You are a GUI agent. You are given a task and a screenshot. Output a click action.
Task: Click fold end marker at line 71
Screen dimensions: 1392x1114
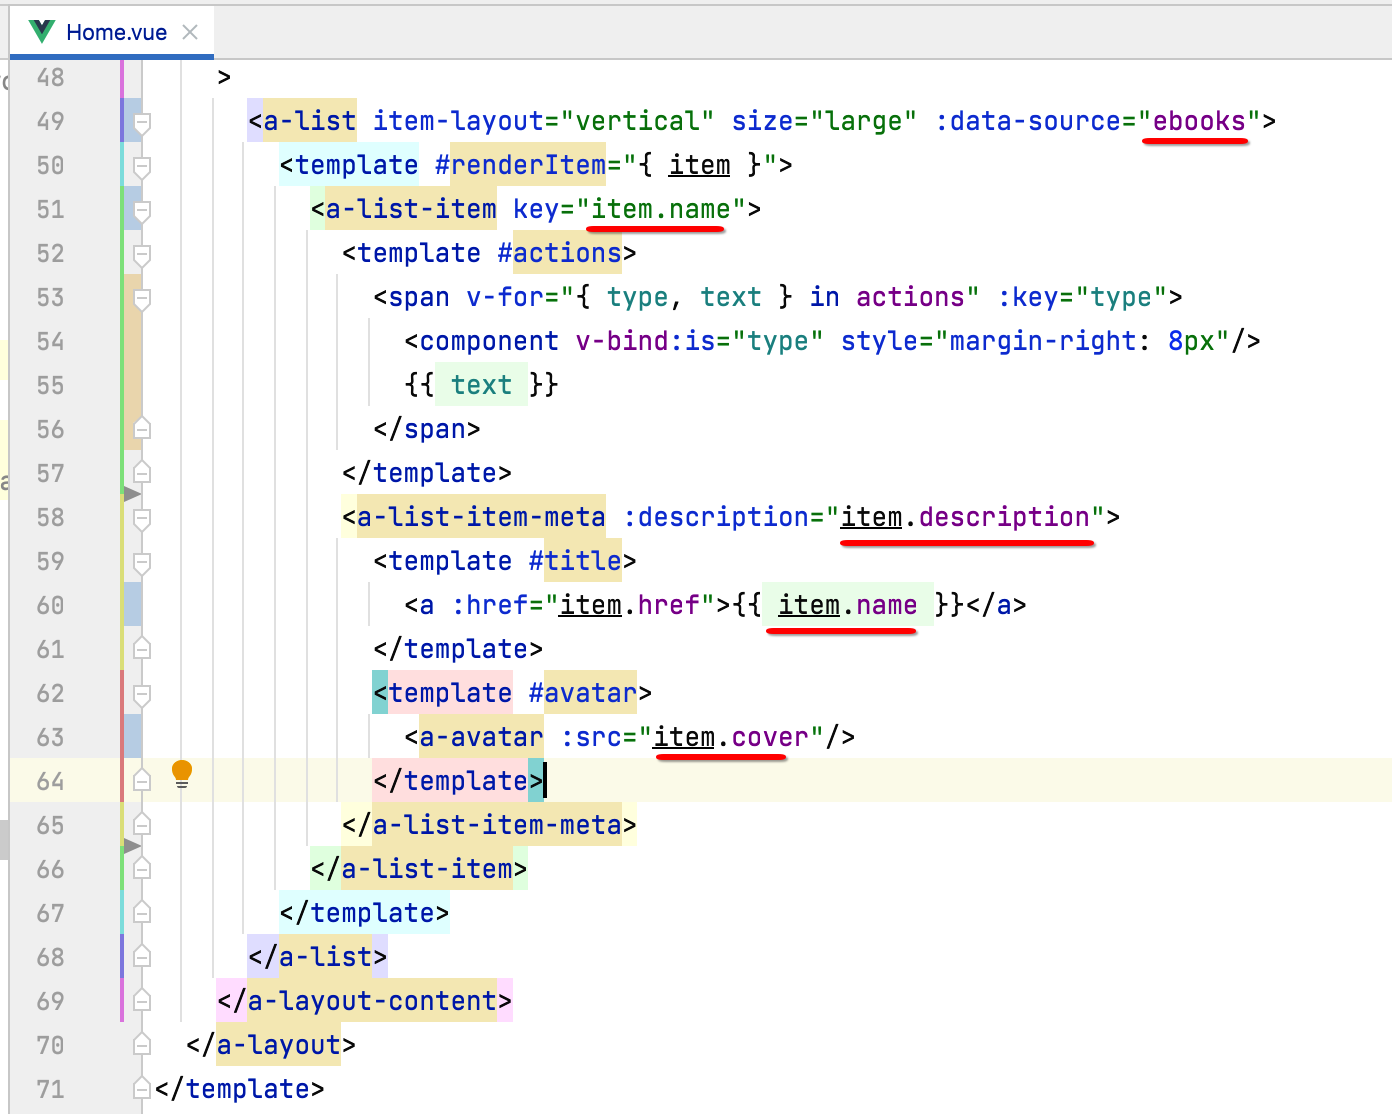point(142,1089)
